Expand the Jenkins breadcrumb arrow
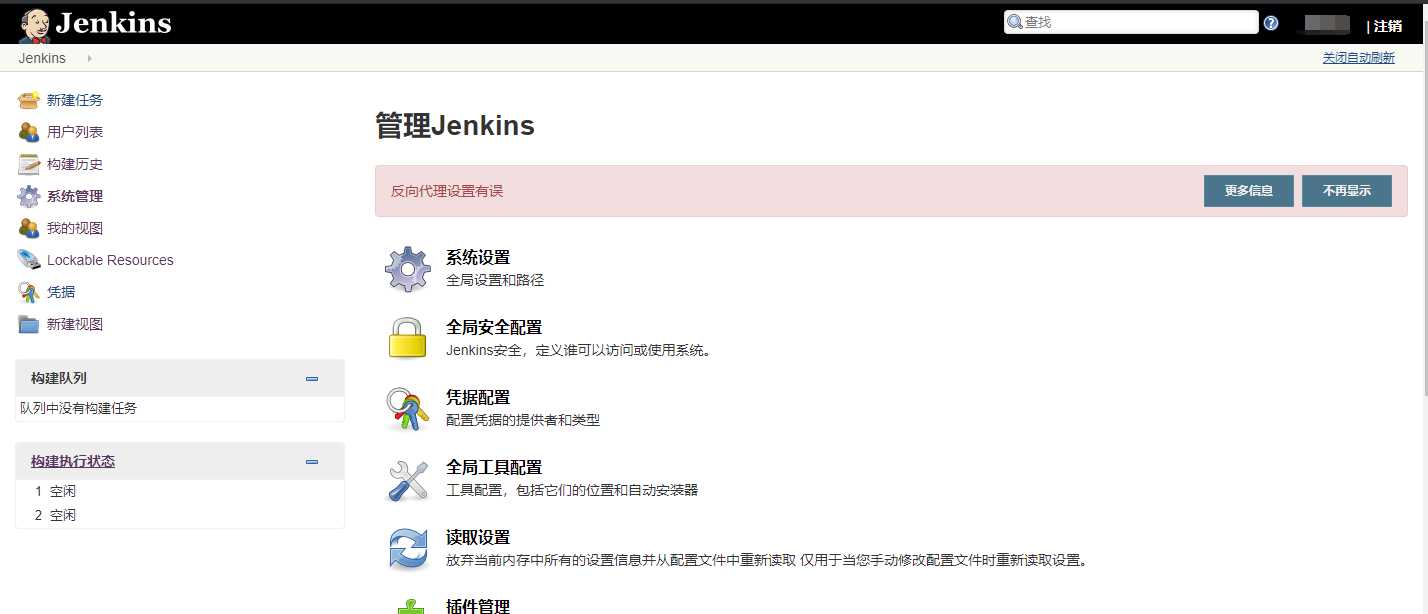This screenshot has height=614, width=1428. (89, 58)
